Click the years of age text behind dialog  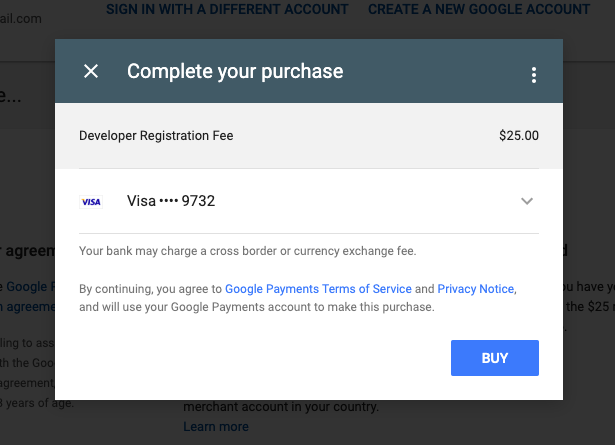[38, 404]
